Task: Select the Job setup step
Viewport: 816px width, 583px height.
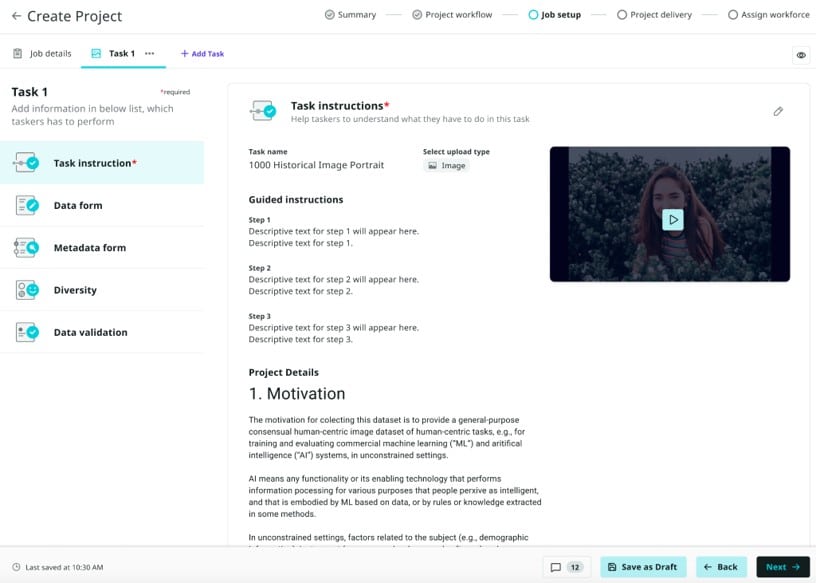Action: coord(554,15)
